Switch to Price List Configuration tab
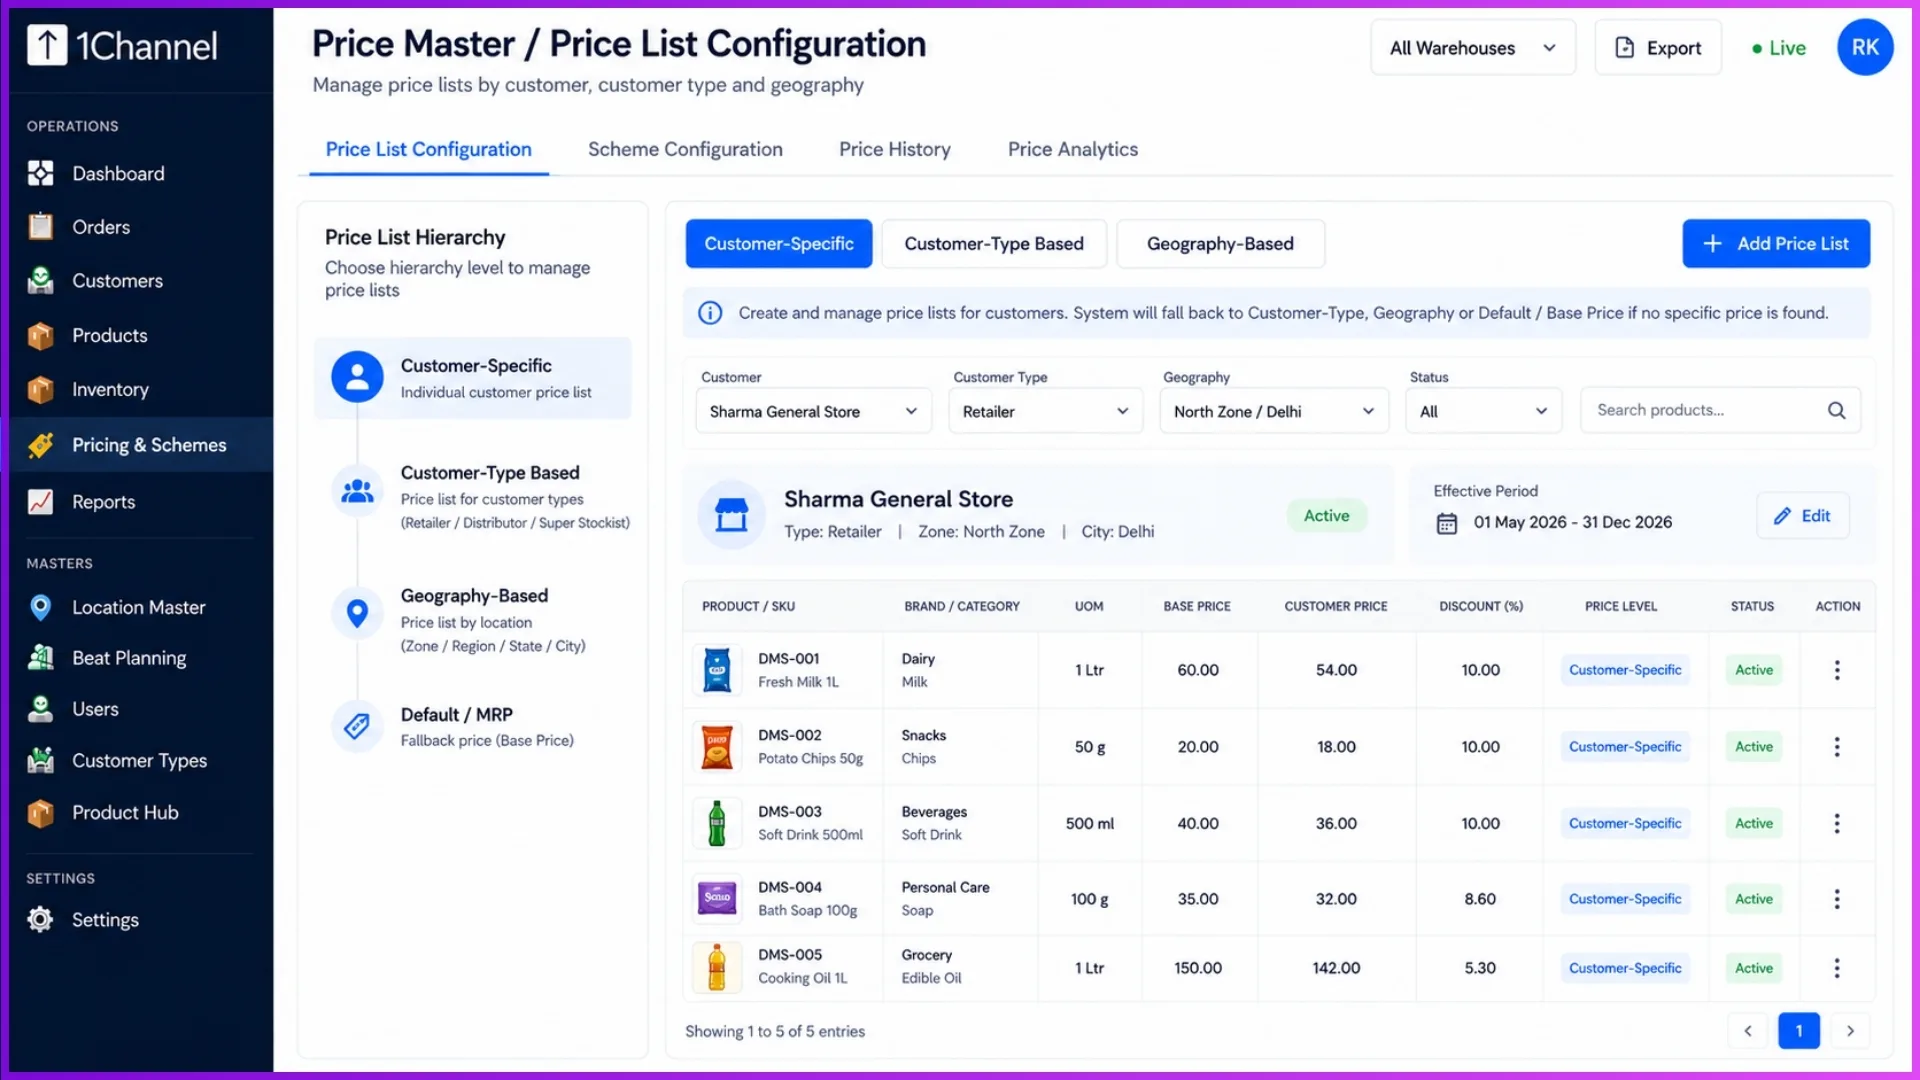Image resolution: width=1920 pixels, height=1080 pixels. (429, 149)
